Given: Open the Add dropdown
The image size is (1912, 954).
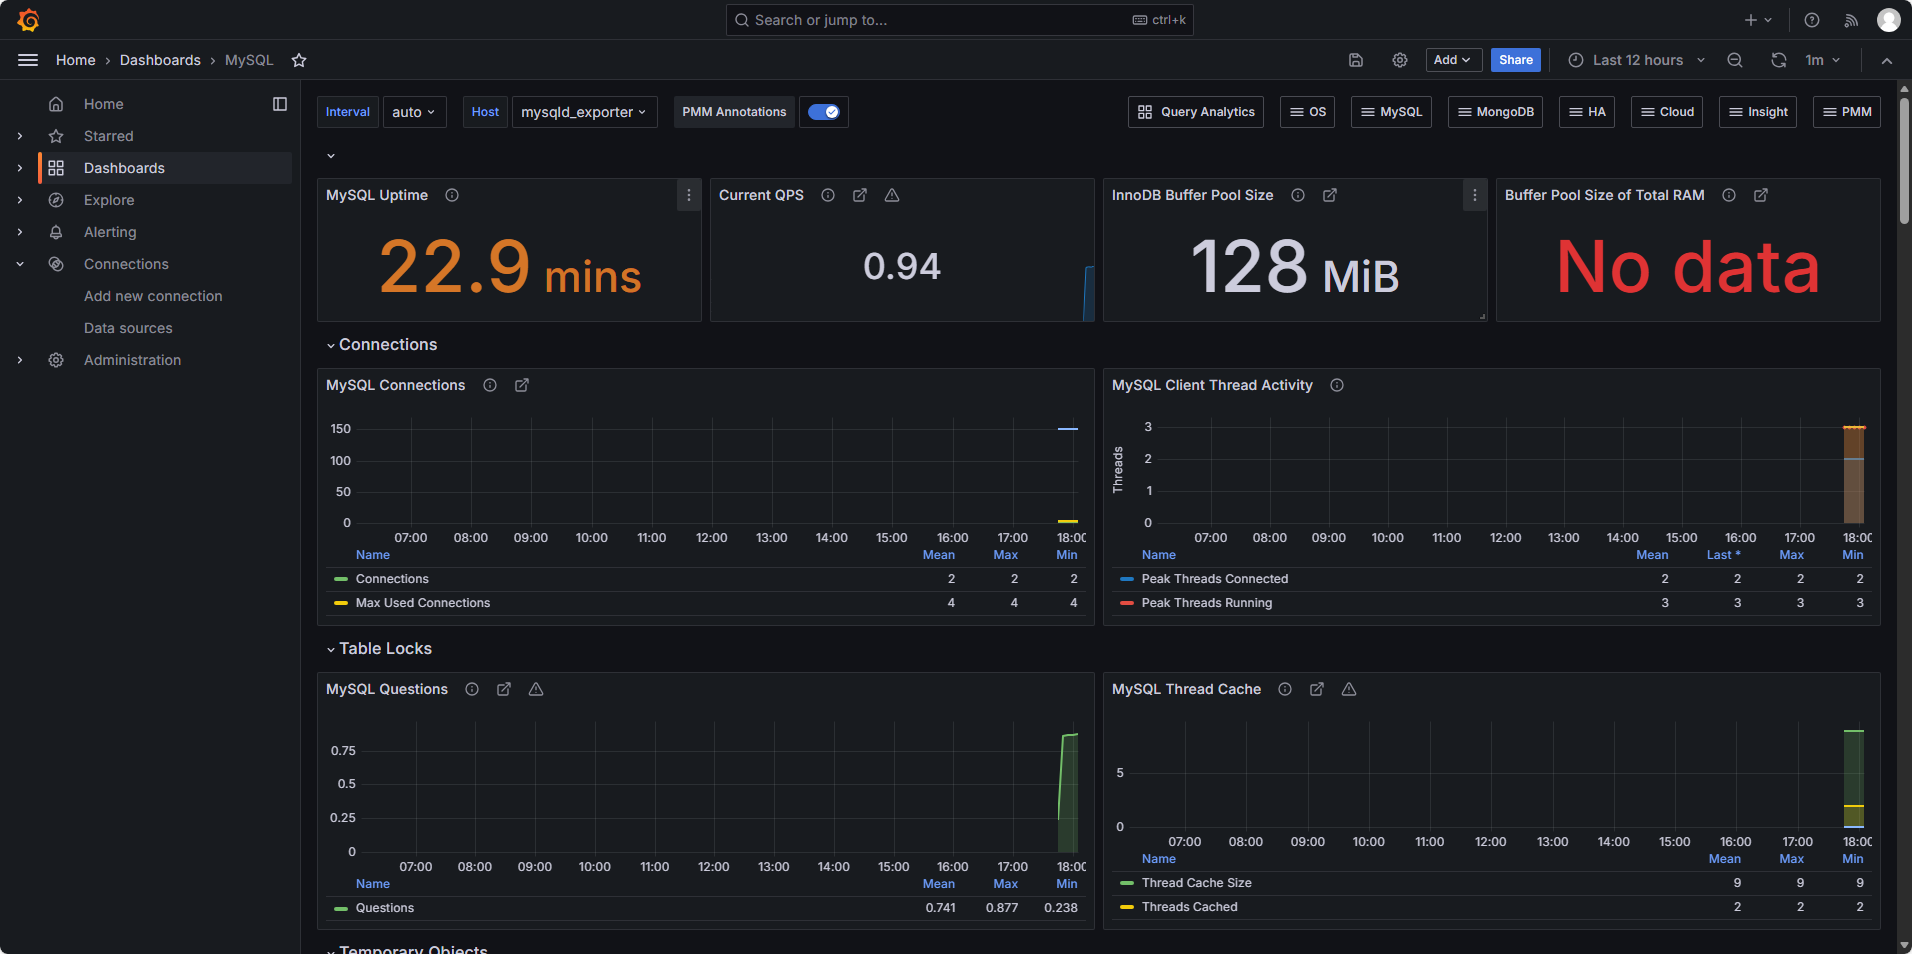Looking at the screenshot, I should click(x=1454, y=60).
